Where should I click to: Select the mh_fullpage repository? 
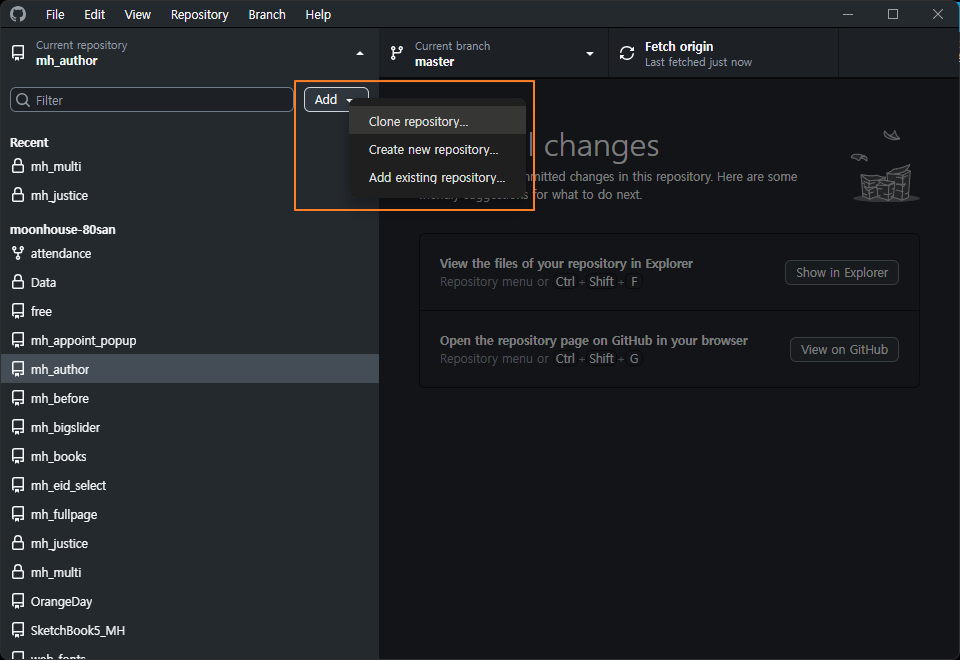click(189, 514)
